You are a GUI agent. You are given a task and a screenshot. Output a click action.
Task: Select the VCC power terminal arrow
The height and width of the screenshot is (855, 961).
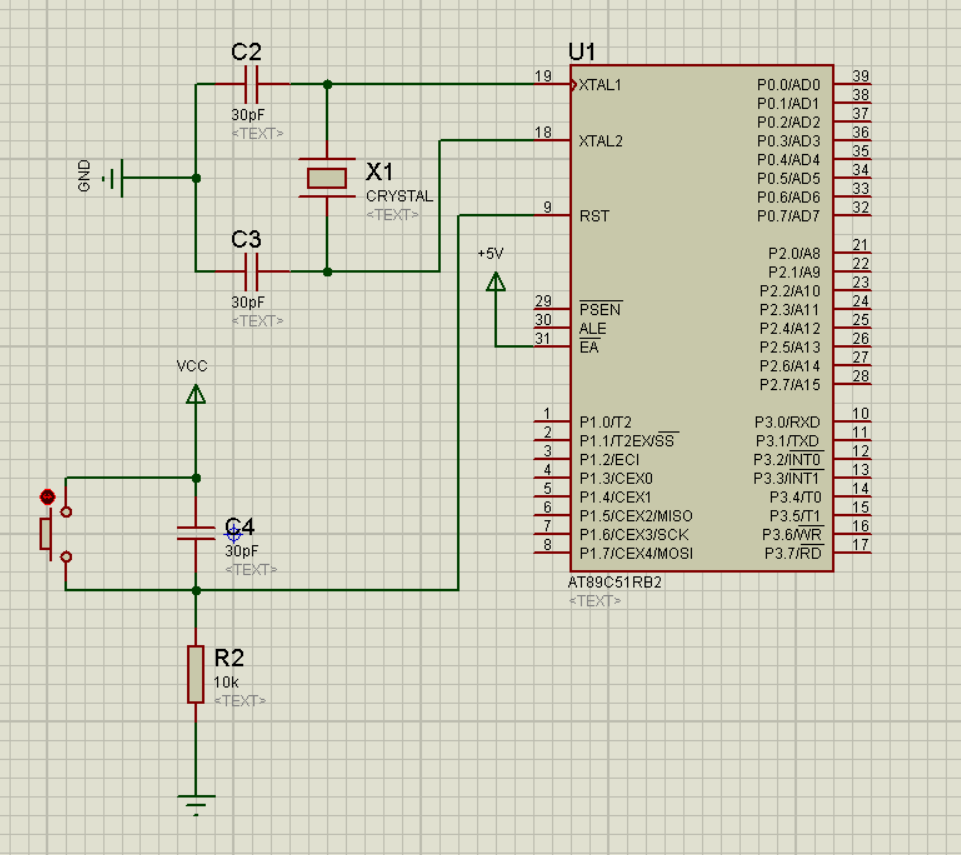point(196,394)
